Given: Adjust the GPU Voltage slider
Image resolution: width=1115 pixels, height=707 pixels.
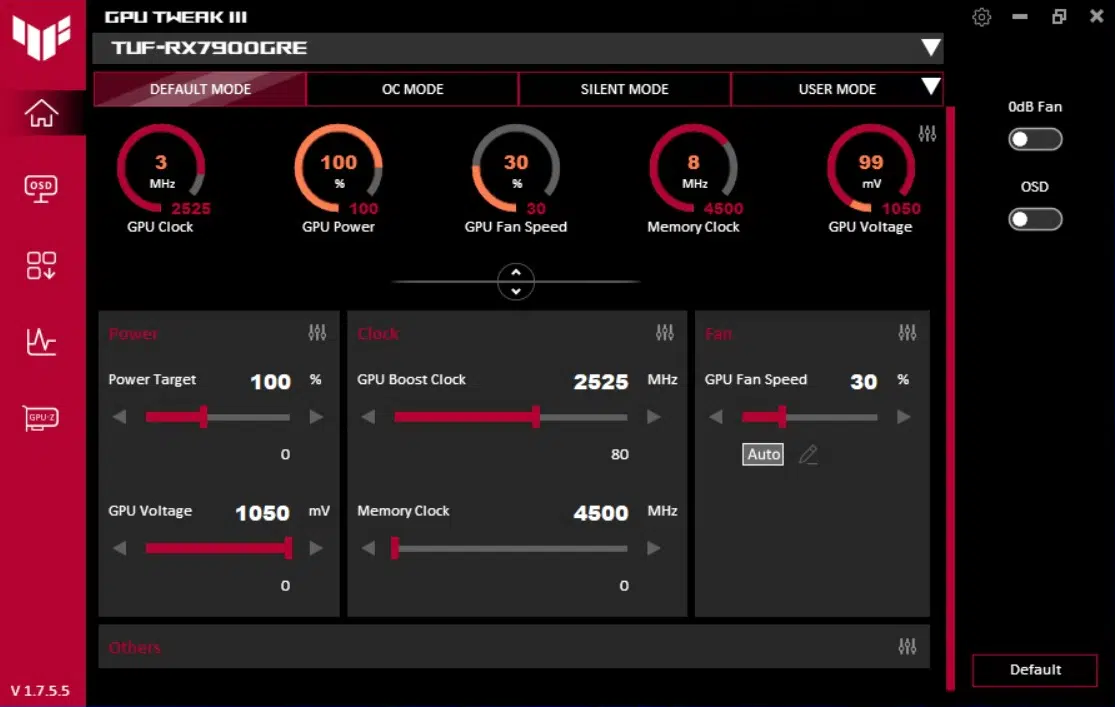Looking at the screenshot, I should tap(218, 548).
